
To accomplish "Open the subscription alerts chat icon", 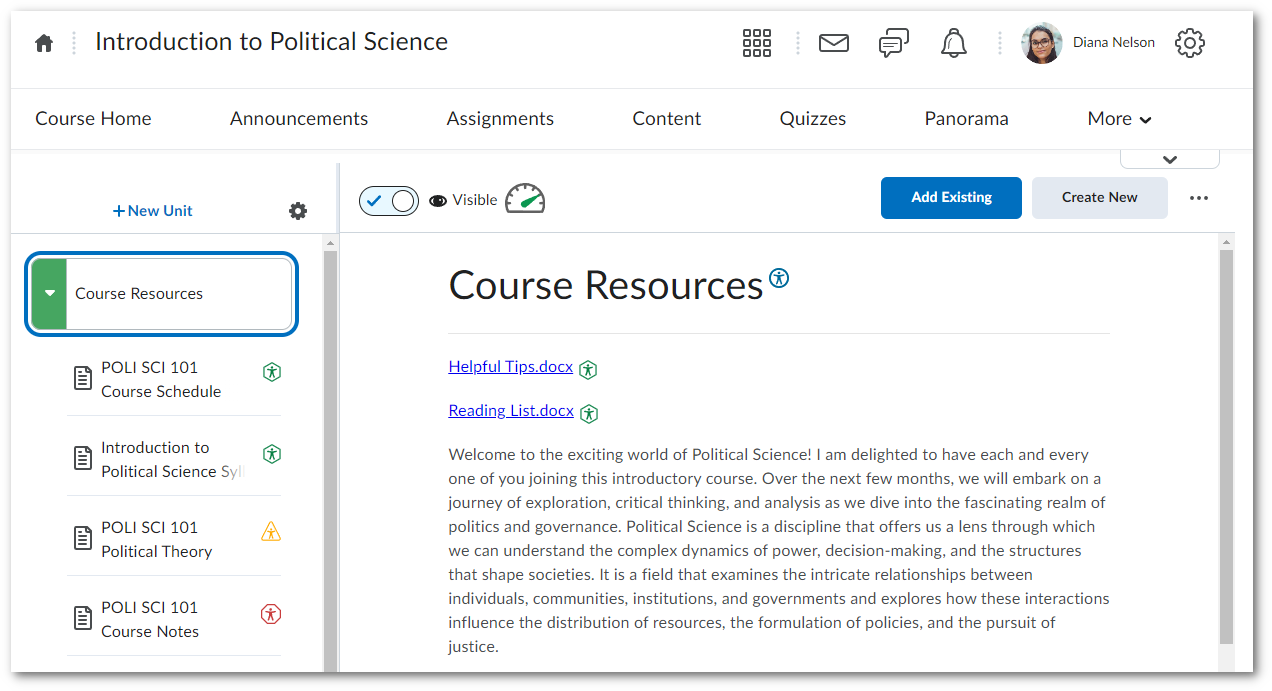I will tap(893, 43).
